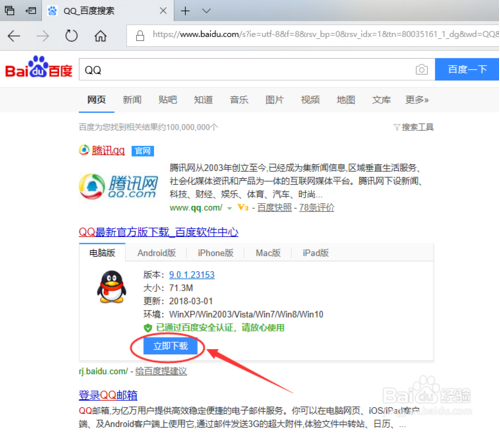Image resolution: width=500 pixels, height=435 pixels.
Task: Click the 腾讯网 qq.com logo thumbnail
Action: [x=118, y=186]
